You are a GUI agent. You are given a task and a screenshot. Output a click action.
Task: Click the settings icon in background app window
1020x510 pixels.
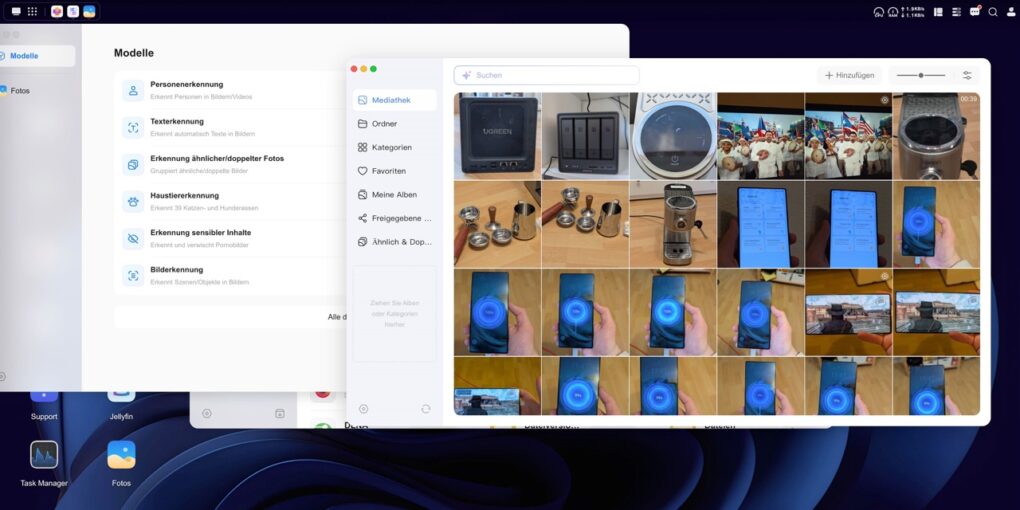pos(207,413)
